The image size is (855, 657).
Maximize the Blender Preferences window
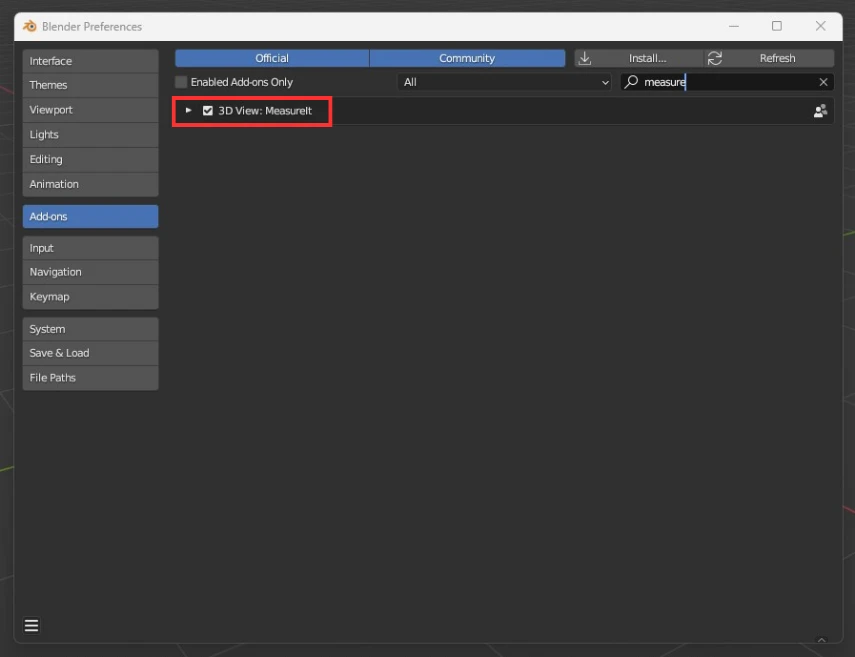777,26
